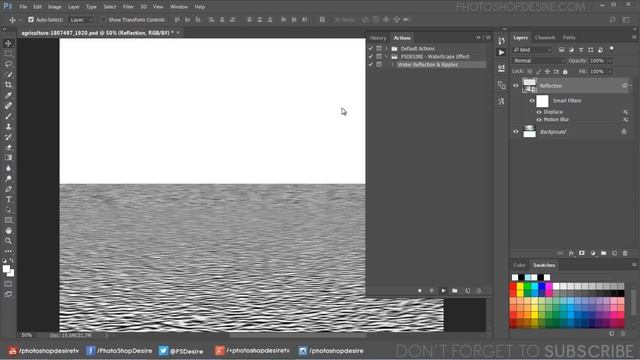Open Normal blend mode dropdown

pos(538,61)
